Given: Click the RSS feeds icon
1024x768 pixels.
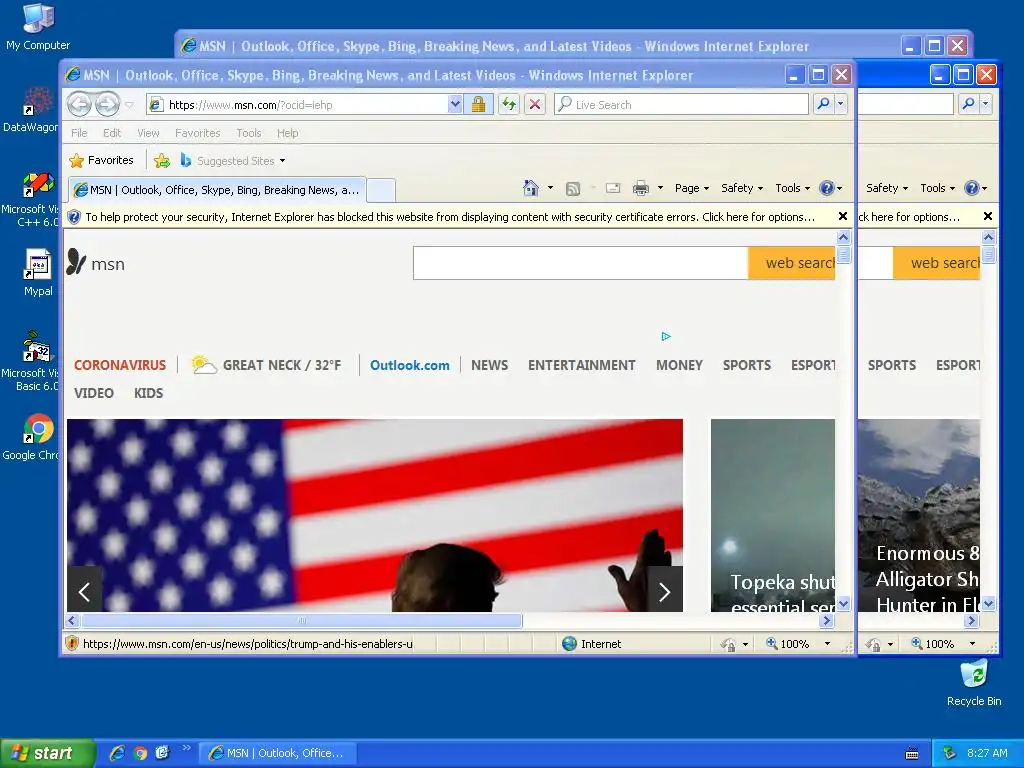Looking at the screenshot, I should click(573, 189).
